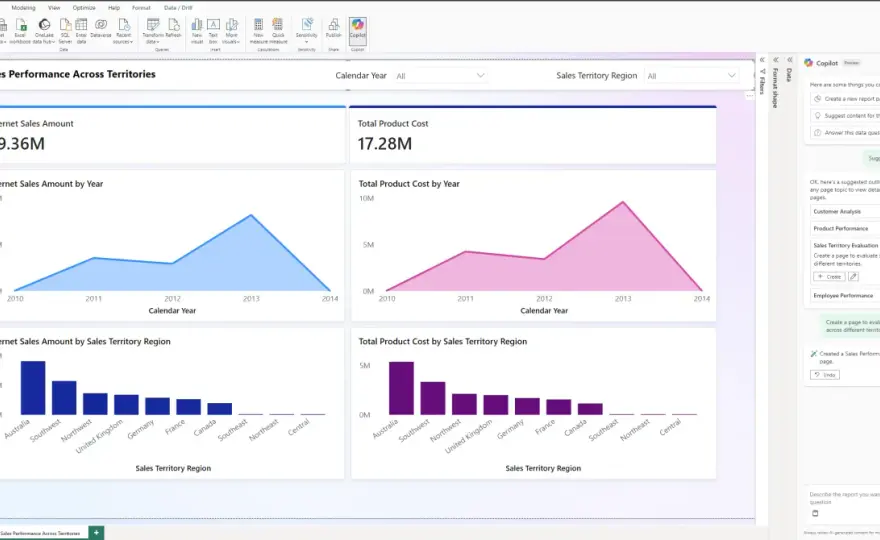Click the Undo button in Copilot
This screenshot has width=880, height=540.
825,375
